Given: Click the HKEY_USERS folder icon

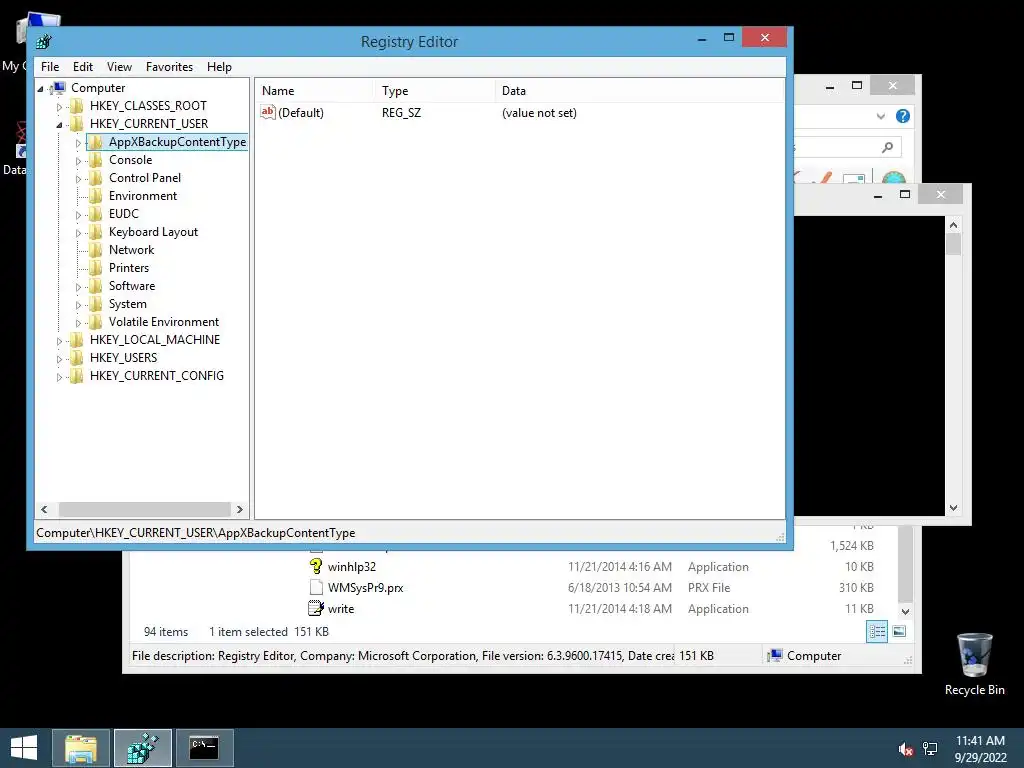Looking at the screenshot, I should [x=76, y=357].
